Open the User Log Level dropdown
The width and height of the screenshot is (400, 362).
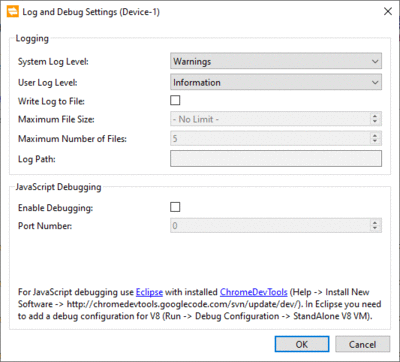coord(276,82)
